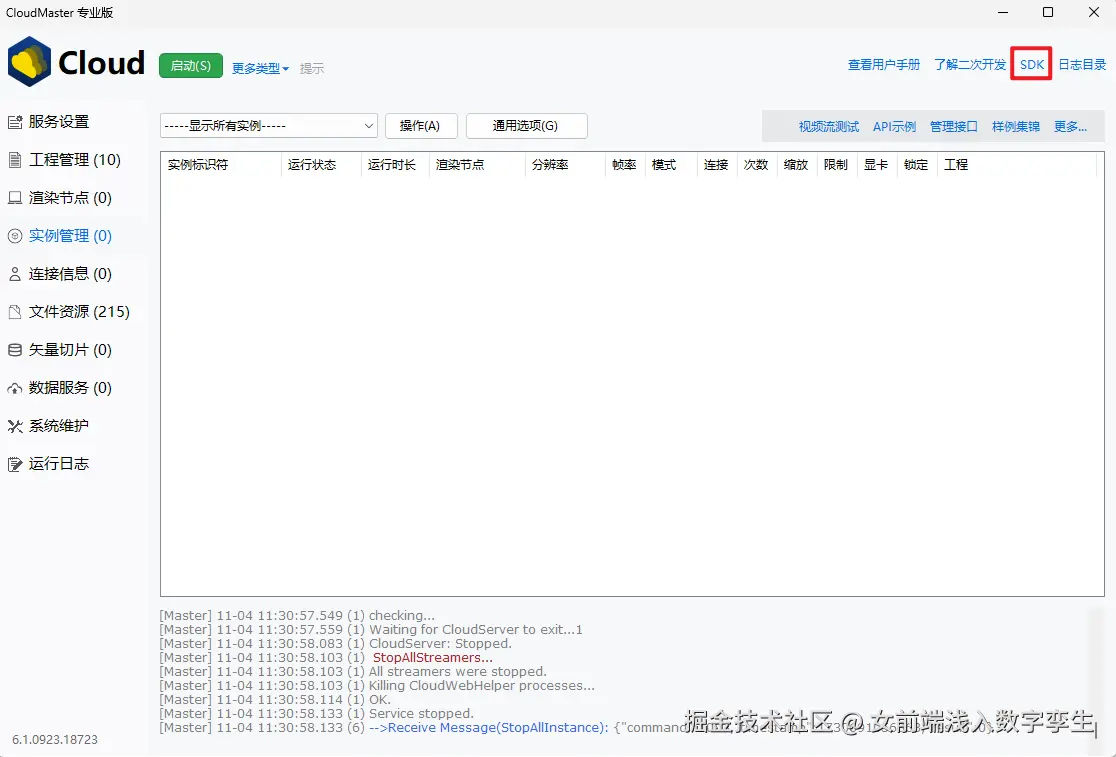Click the 显卡 column header
The image size is (1116, 757).
click(875, 165)
